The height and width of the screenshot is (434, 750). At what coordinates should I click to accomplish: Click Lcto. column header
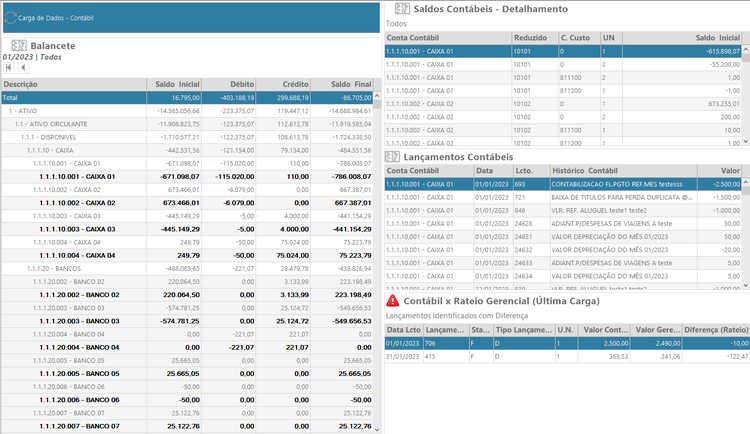click(531, 170)
